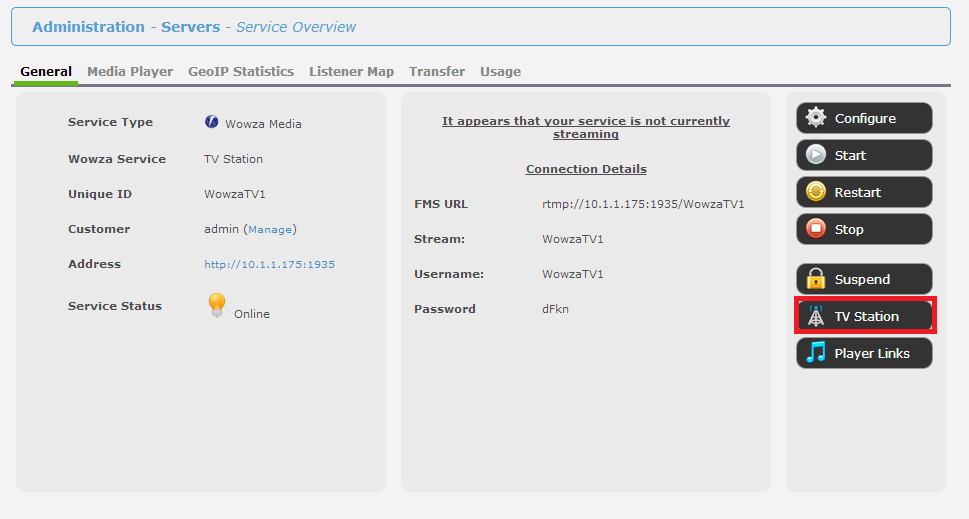Screen dimensions: 969x519
Task: Select the General tab
Action: [46, 72]
